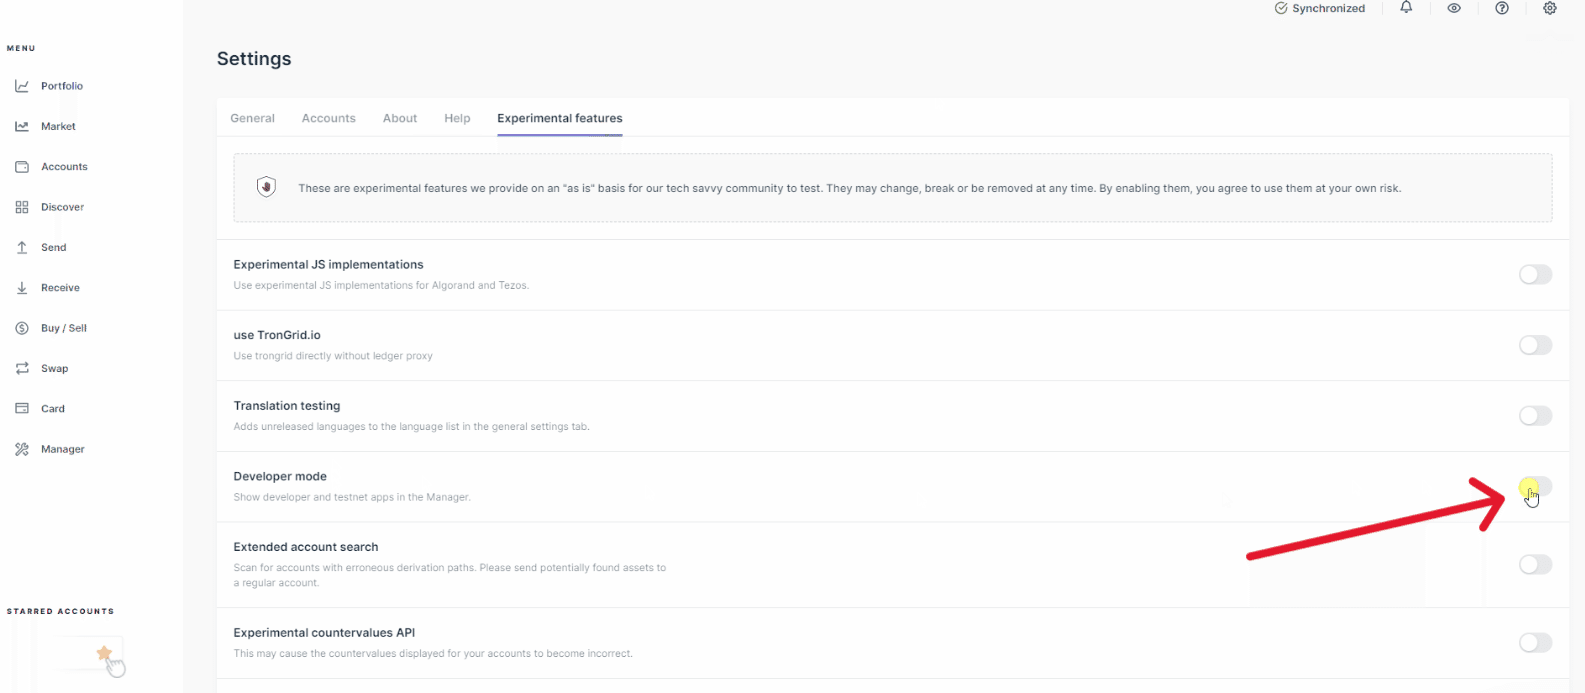Click the settings gear icon

click(1550, 8)
